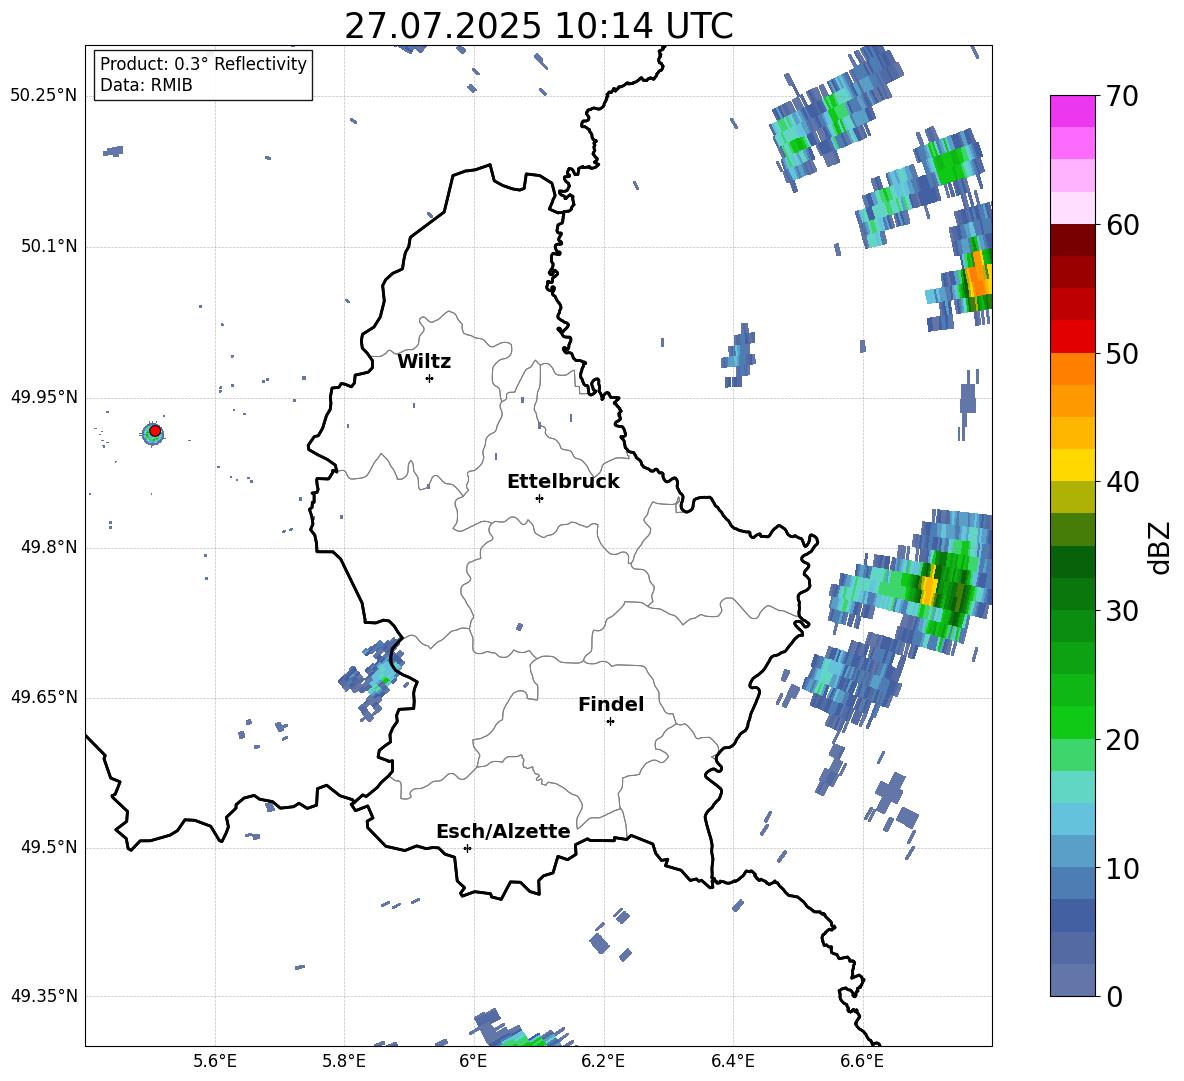Select the Ettelbruck label on map
Screen dimensions: 1184x1081
click(563, 482)
